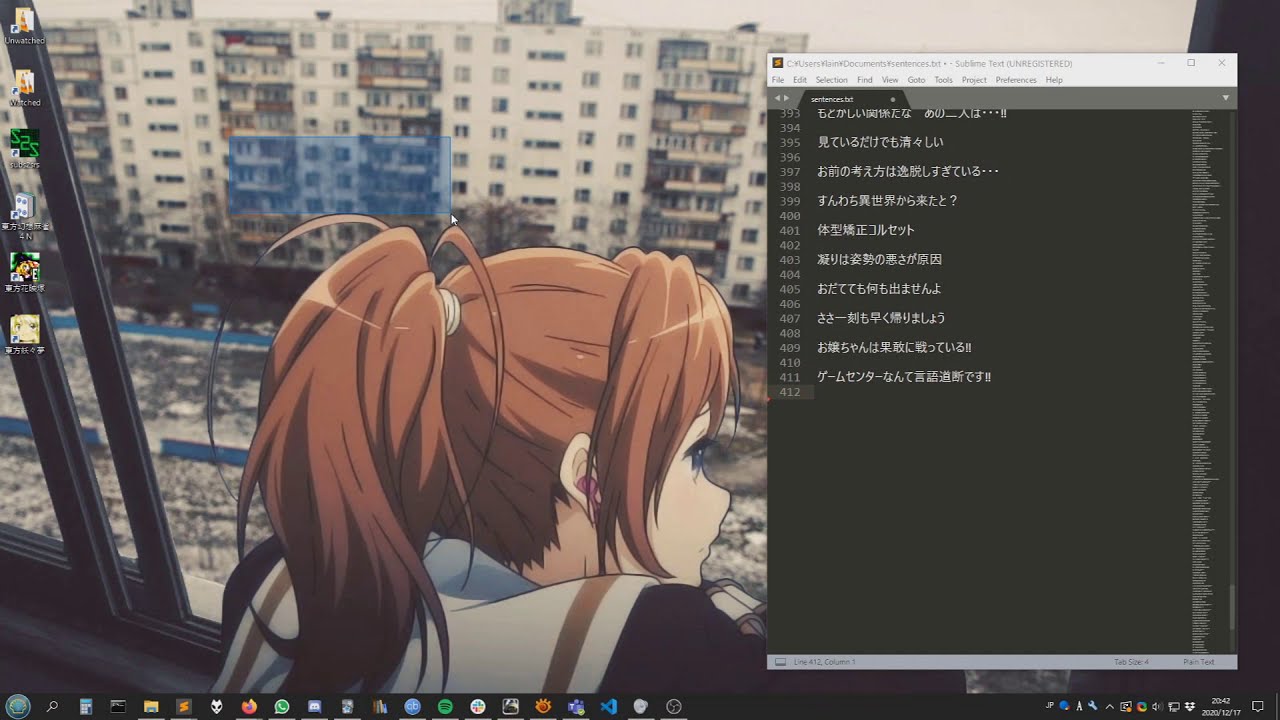This screenshot has width=1280, height=720.
Task: Open the Watched desktop shortcut
Action: pyautogui.click(x=24, y=88)
